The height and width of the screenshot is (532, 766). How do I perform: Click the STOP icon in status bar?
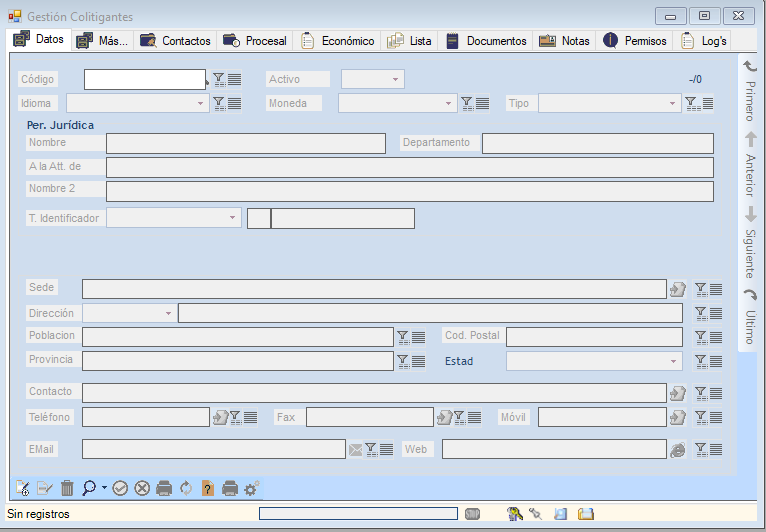[472, 514]
